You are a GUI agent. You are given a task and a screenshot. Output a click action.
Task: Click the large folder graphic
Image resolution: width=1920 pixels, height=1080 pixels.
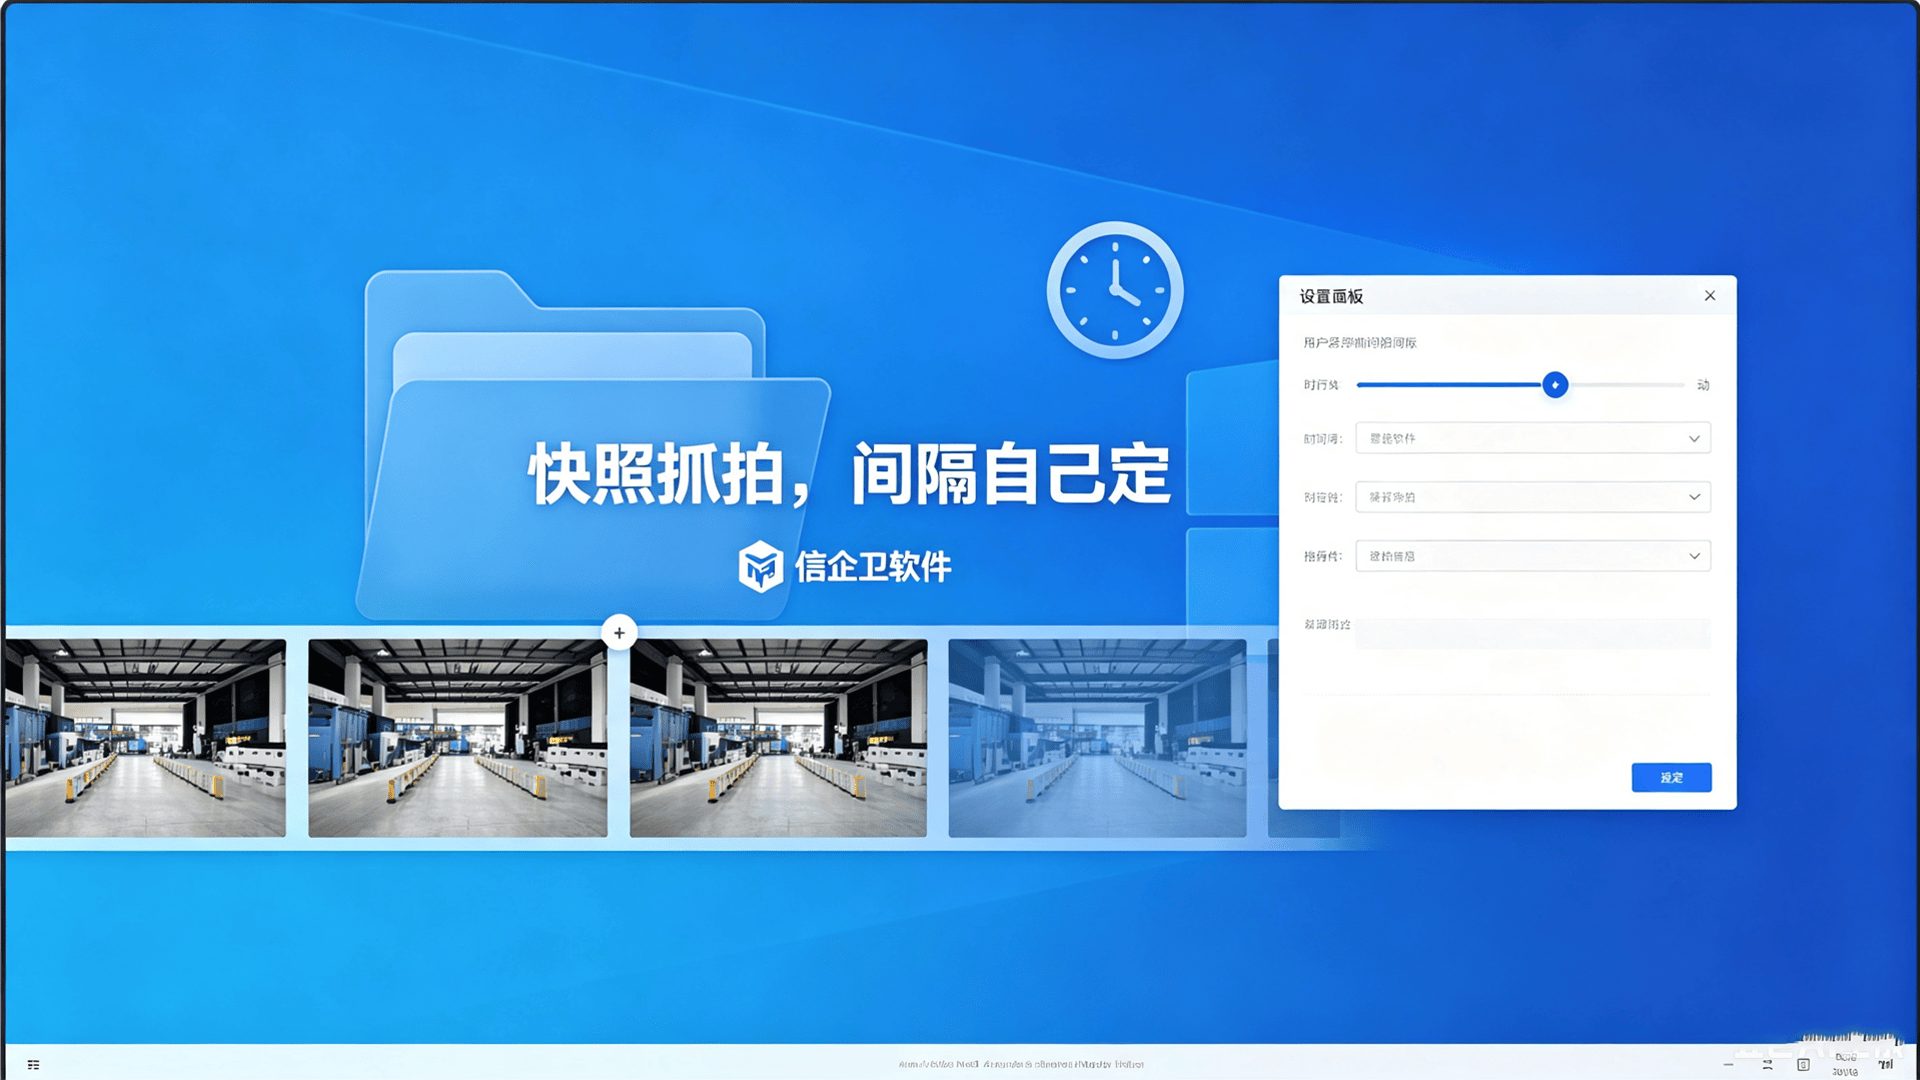pyautogui.click(x=592, y=445)
